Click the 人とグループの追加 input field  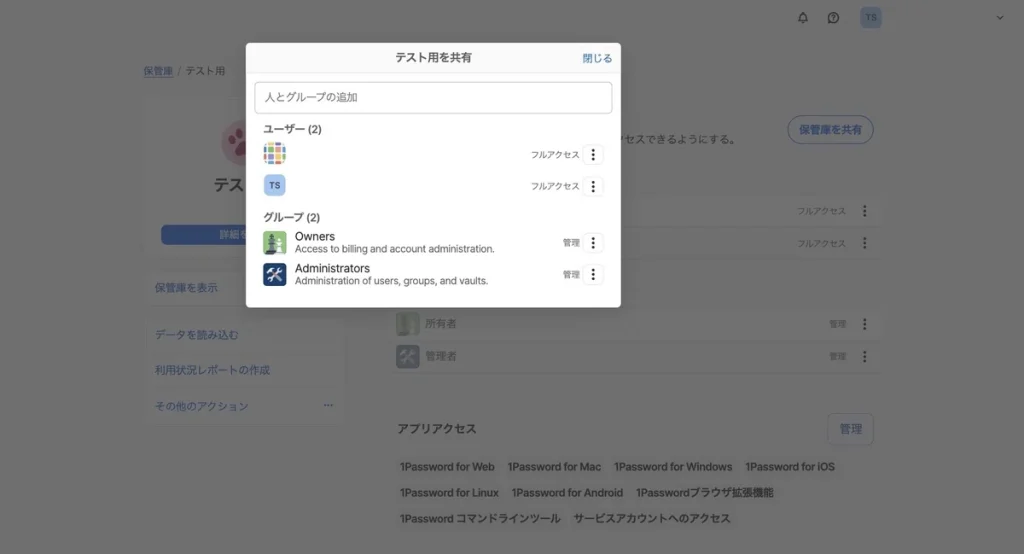[x=433, y=98]
